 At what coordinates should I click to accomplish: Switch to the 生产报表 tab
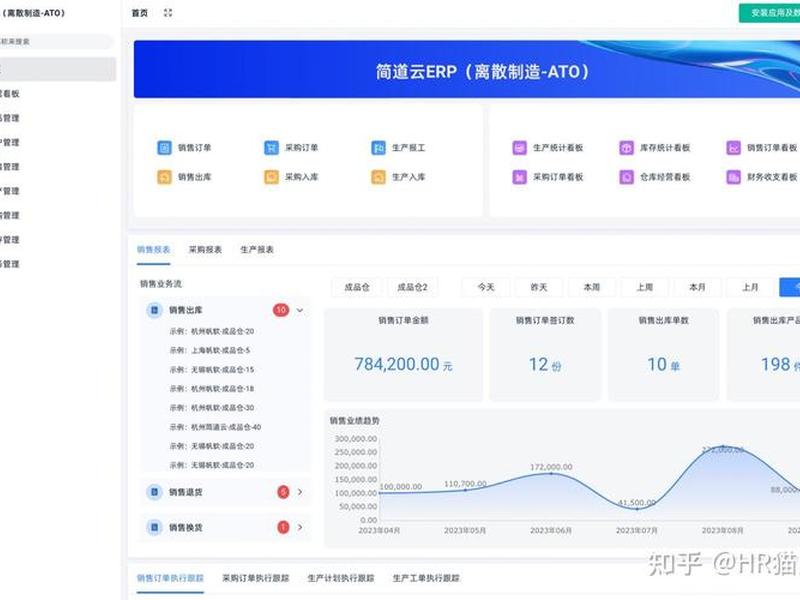coord(257,249)
